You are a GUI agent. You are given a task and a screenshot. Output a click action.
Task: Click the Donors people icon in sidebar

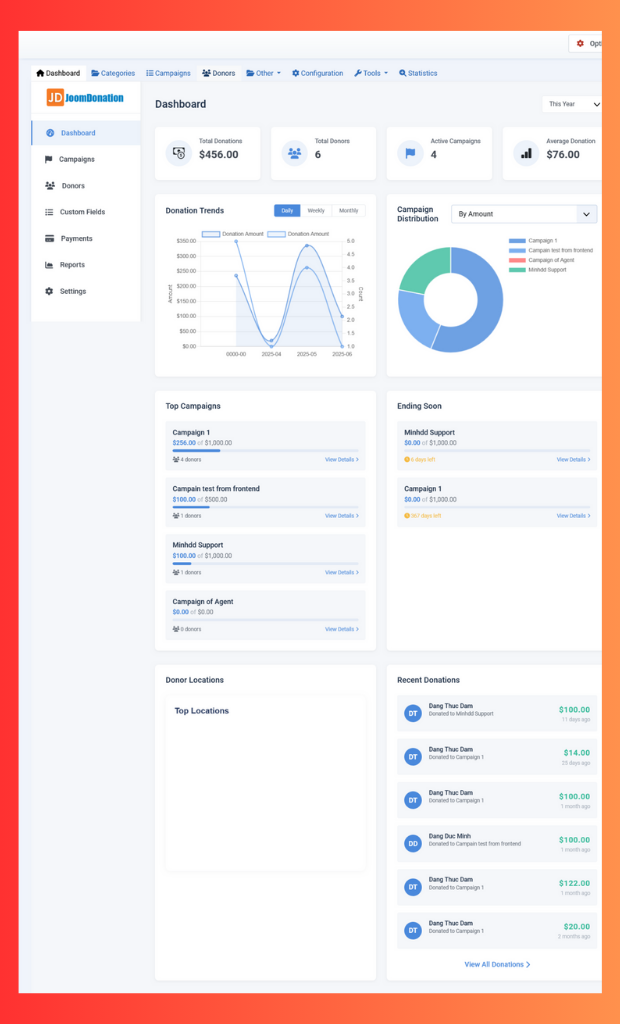click(50, 186)
